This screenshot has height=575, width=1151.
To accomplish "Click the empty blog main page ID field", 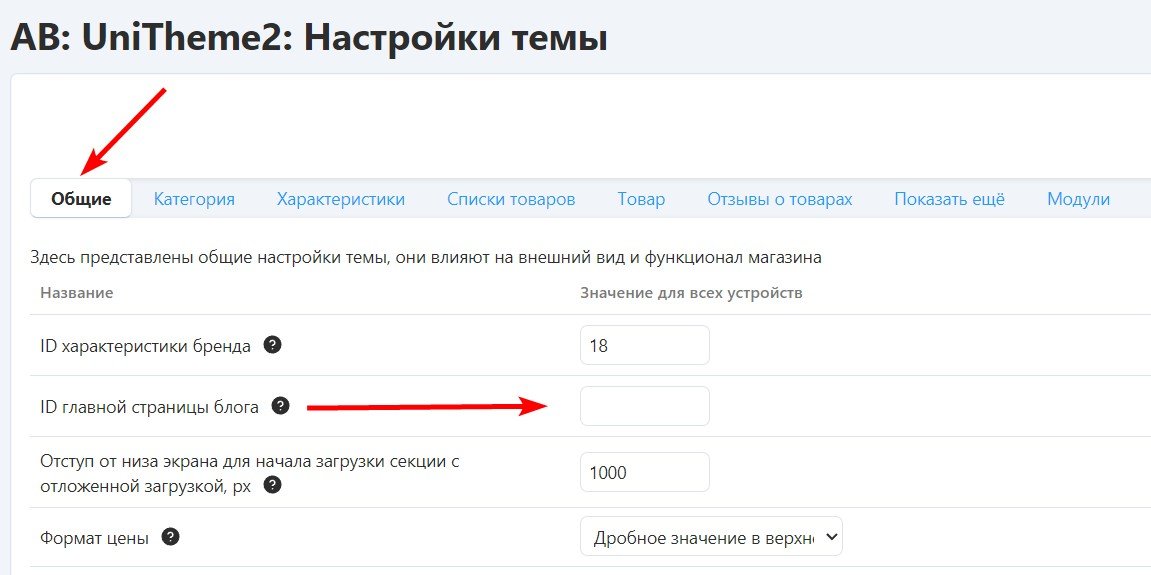I will [x=644, y=406].
